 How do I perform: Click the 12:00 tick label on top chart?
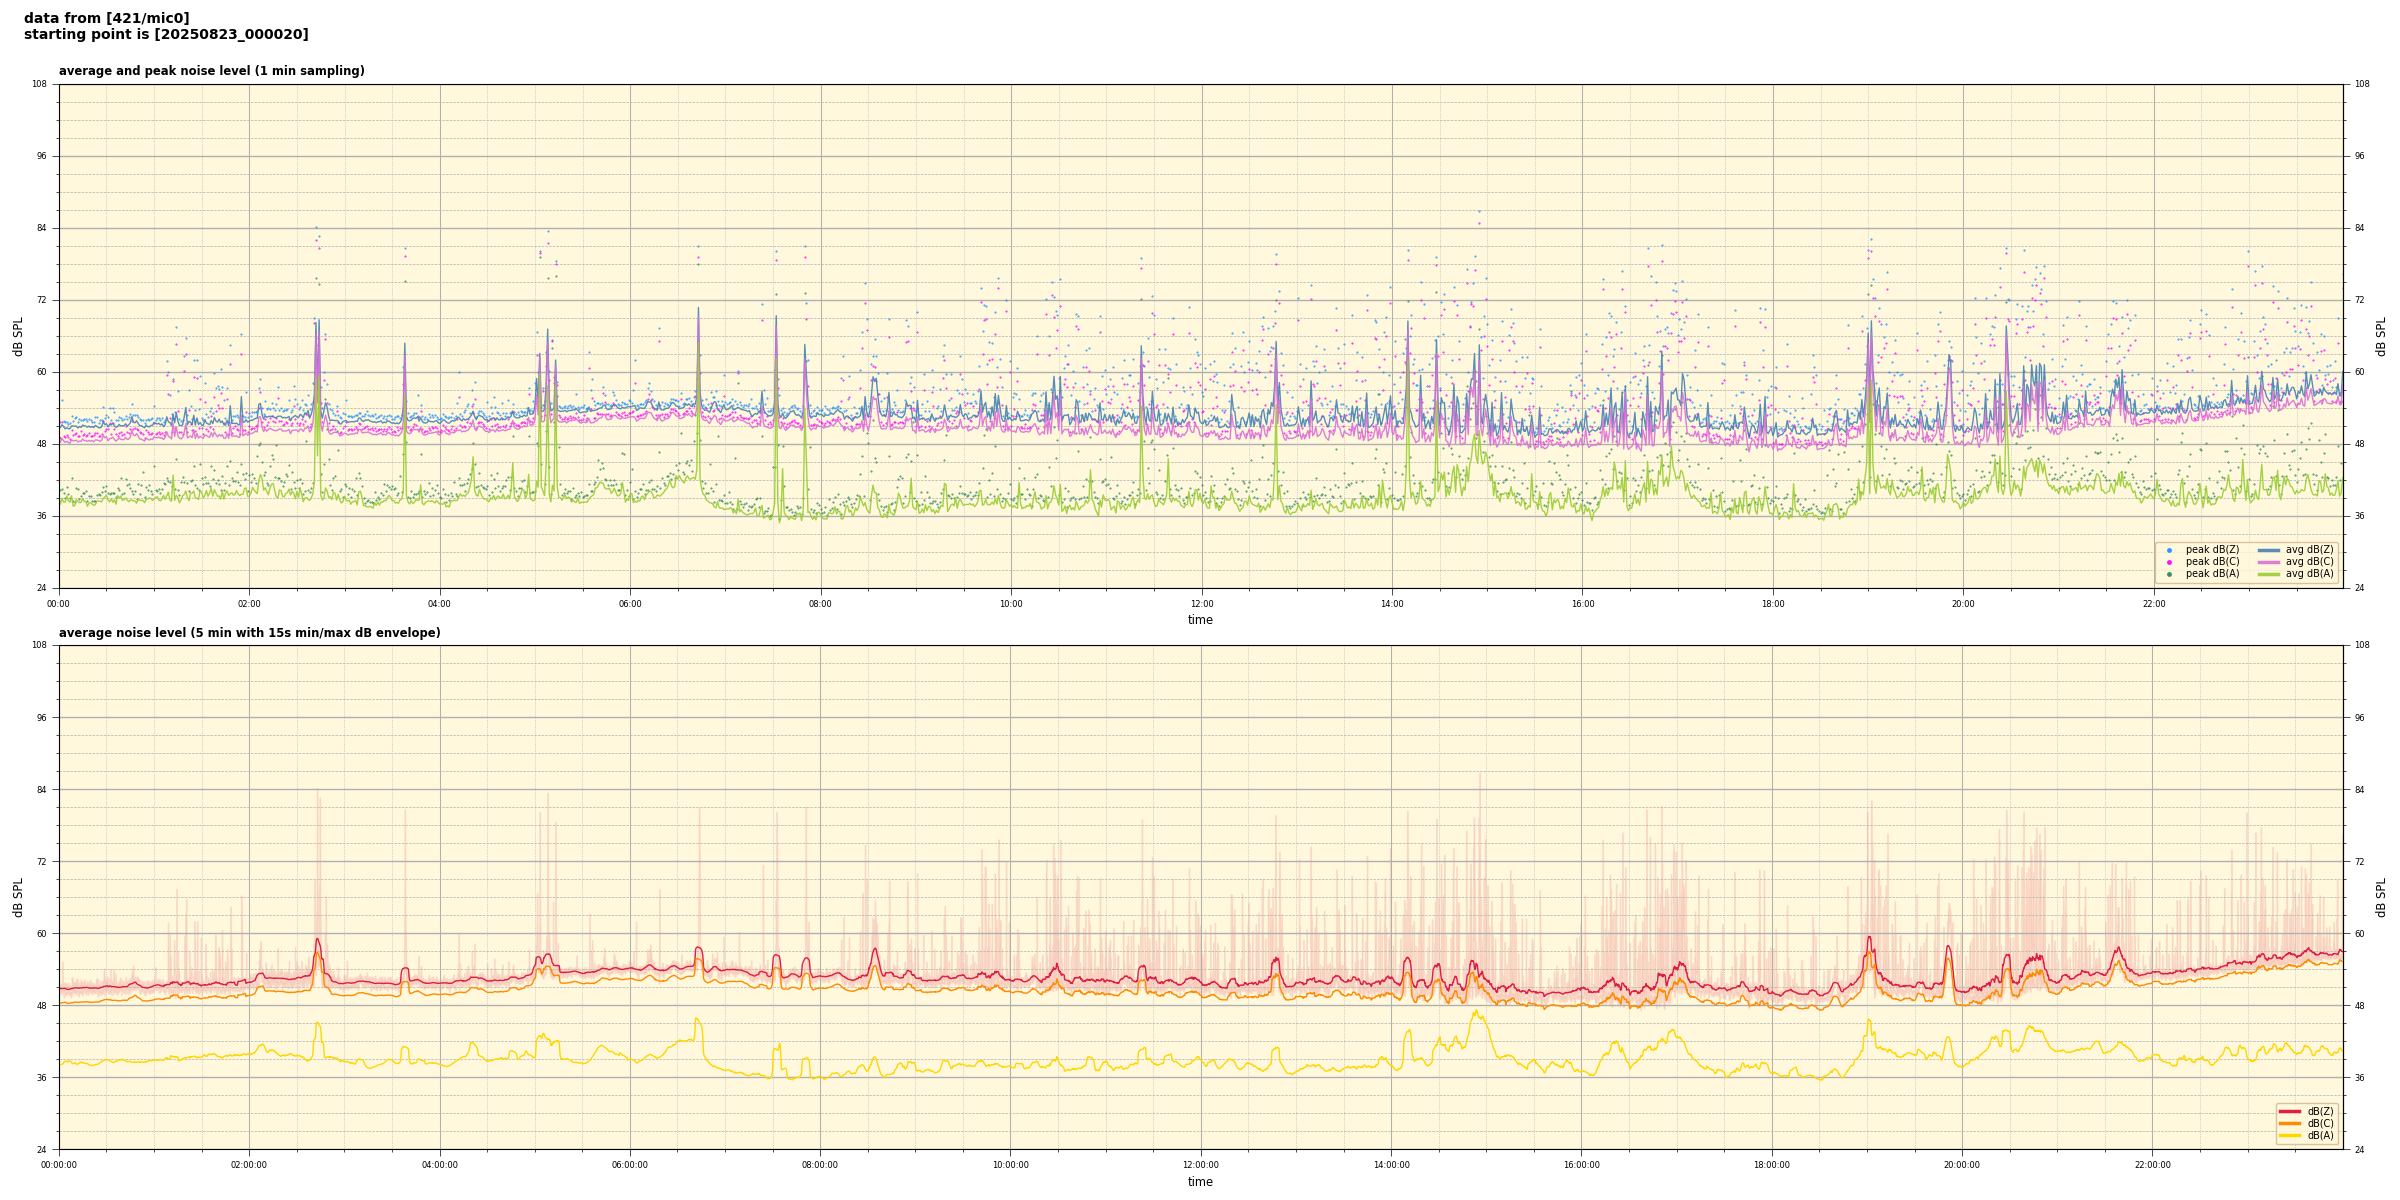pos(1201,604)
